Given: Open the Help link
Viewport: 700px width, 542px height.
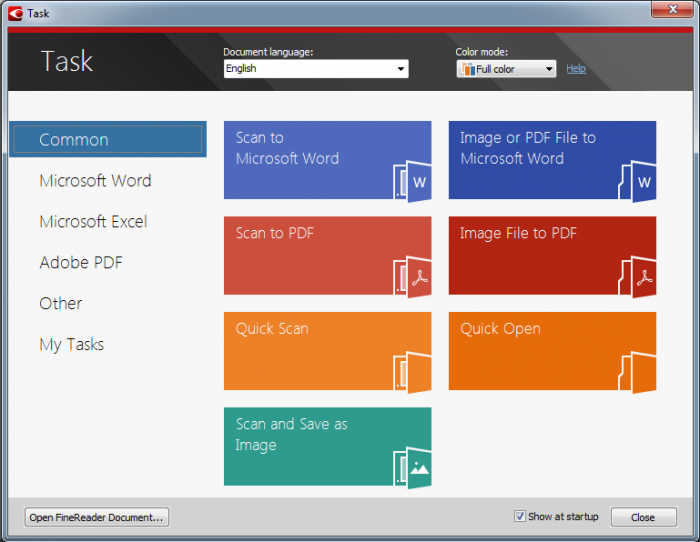Looking at the screenshot, I should 576,69.
